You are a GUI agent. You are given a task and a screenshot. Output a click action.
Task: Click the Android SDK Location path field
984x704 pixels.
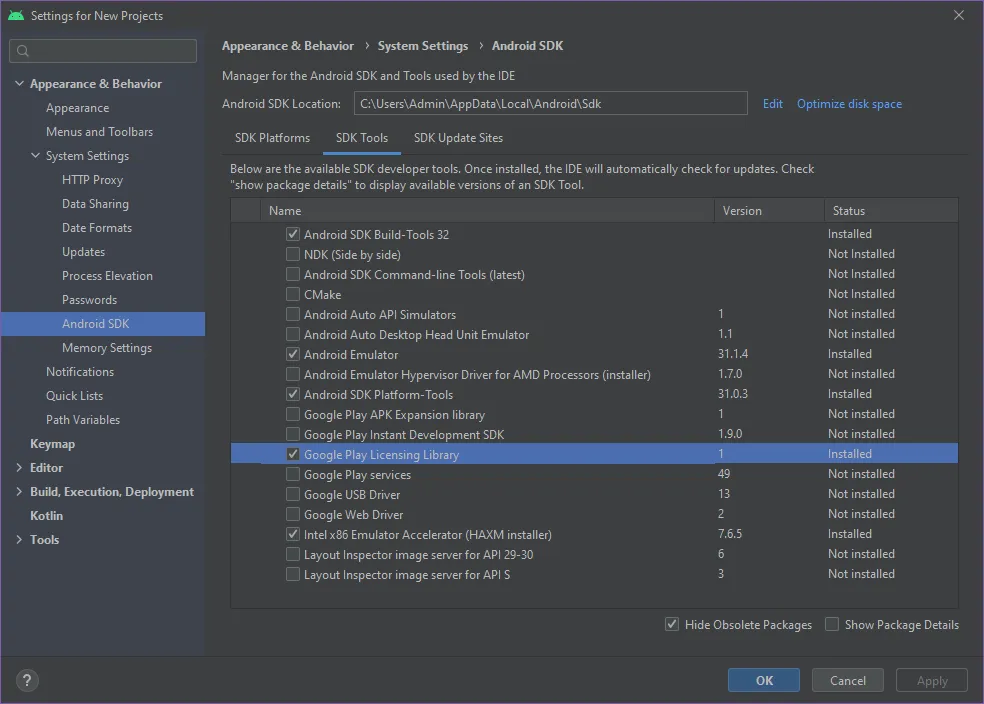pyautogui.click(x=550, y=104)
